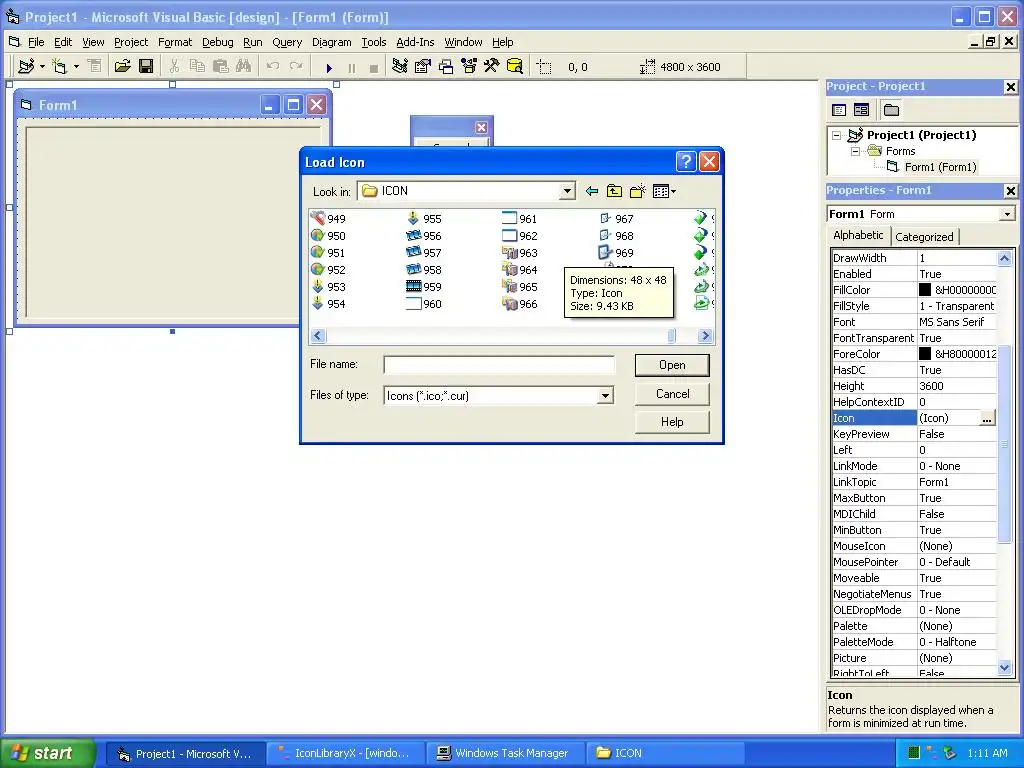
Task: Switch to the Alphabetic properties tab
Action: (858, 235)
